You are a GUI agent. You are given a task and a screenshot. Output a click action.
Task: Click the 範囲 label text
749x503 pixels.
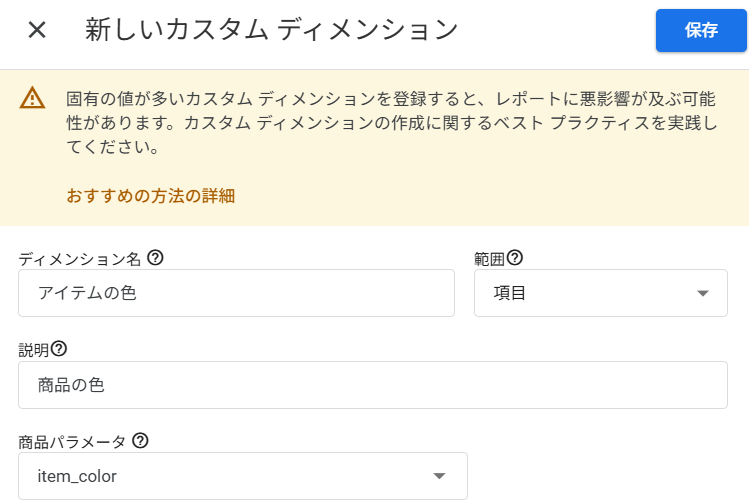click(489, 259)
